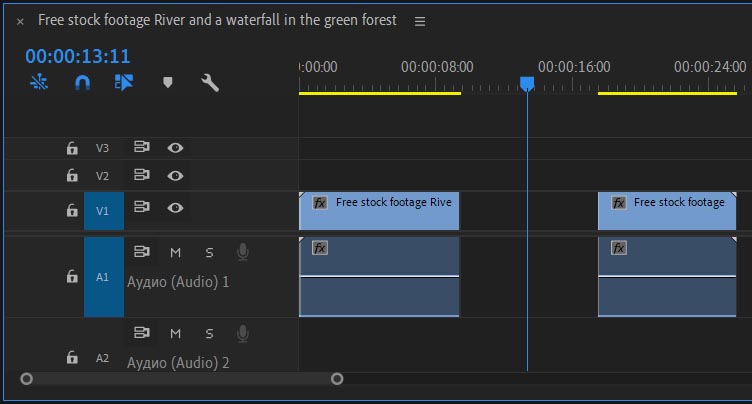This screenshot has width=752, height=404.
Task: Select the sequence tab title
Action: [217, 20]
